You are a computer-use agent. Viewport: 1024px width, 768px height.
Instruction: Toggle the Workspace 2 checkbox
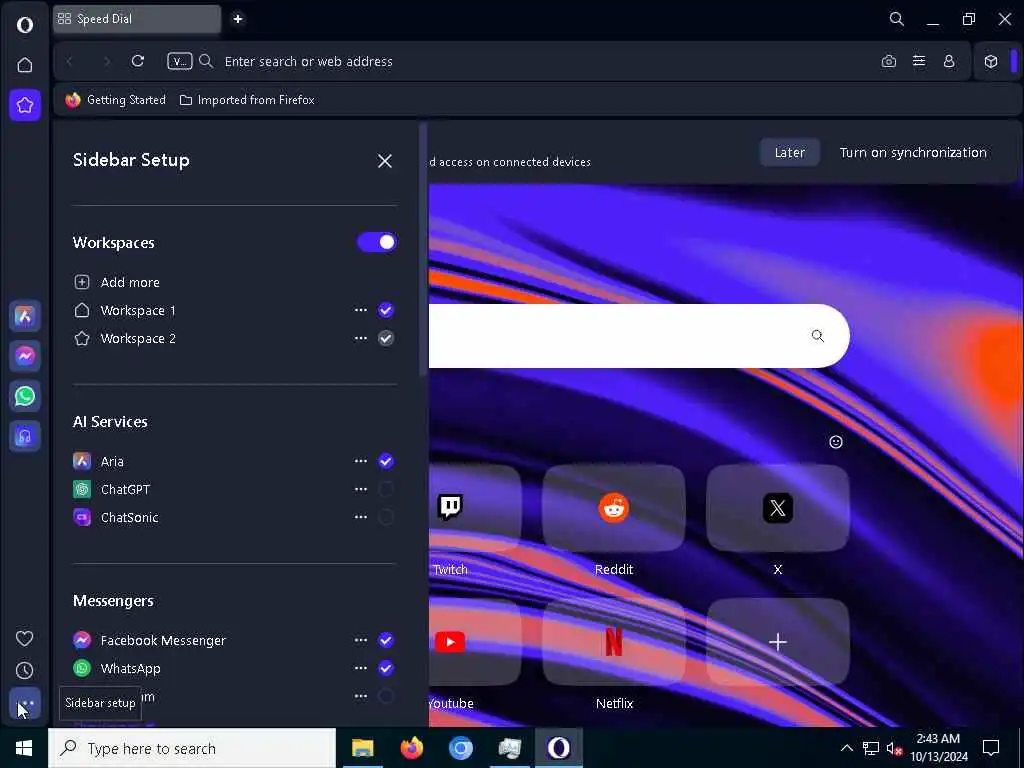click(386, 338)
